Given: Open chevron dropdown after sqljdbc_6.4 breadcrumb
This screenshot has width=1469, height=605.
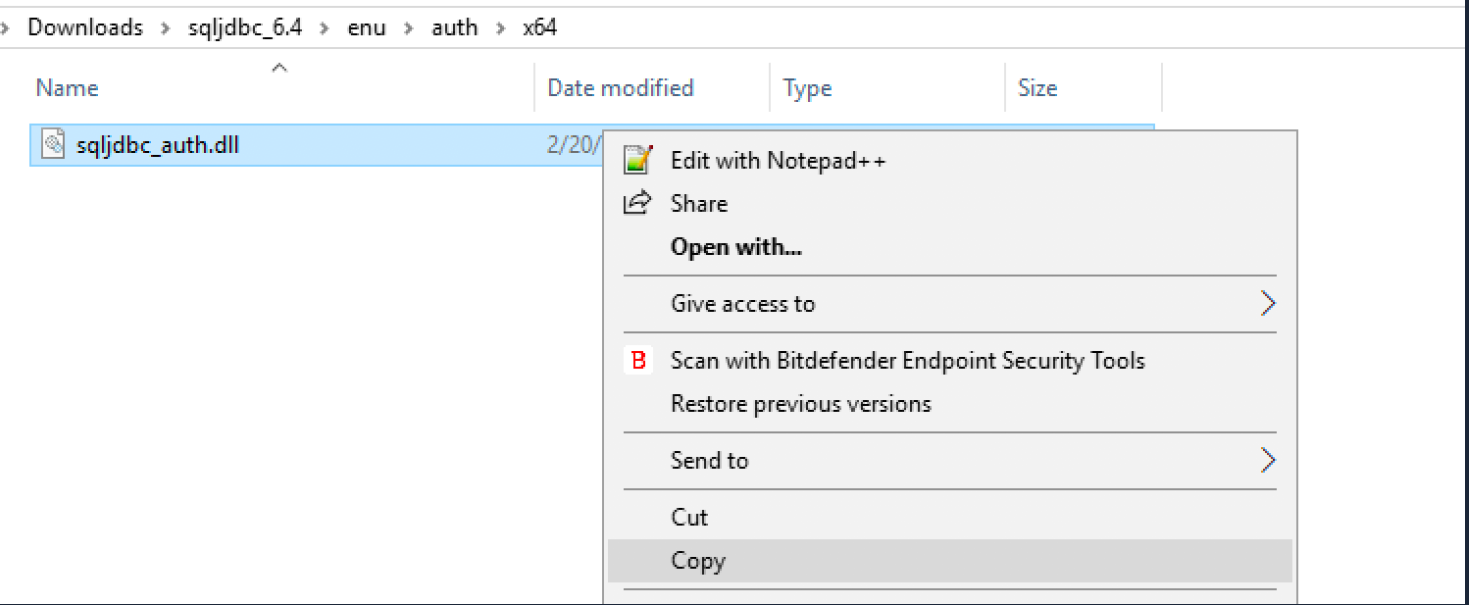Looking at the screenshot, I should [x=325, y=28].
